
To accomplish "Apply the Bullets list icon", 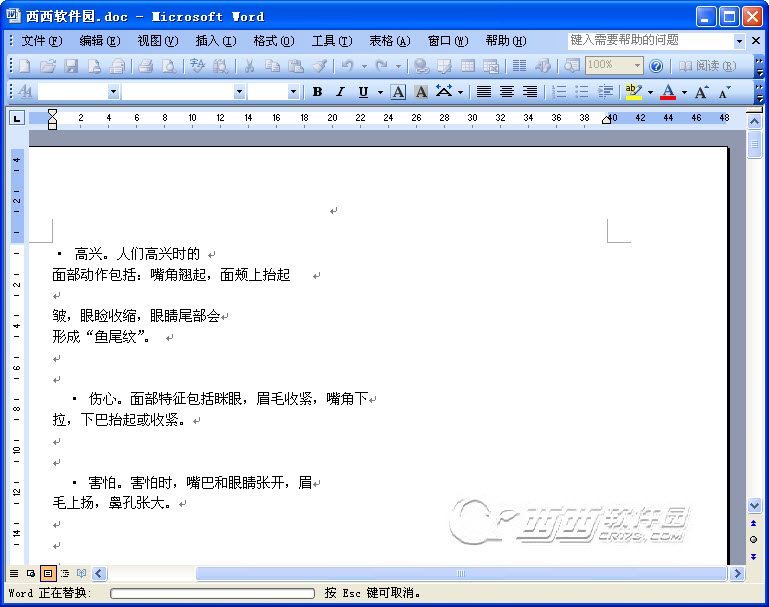I will [582, 91].
